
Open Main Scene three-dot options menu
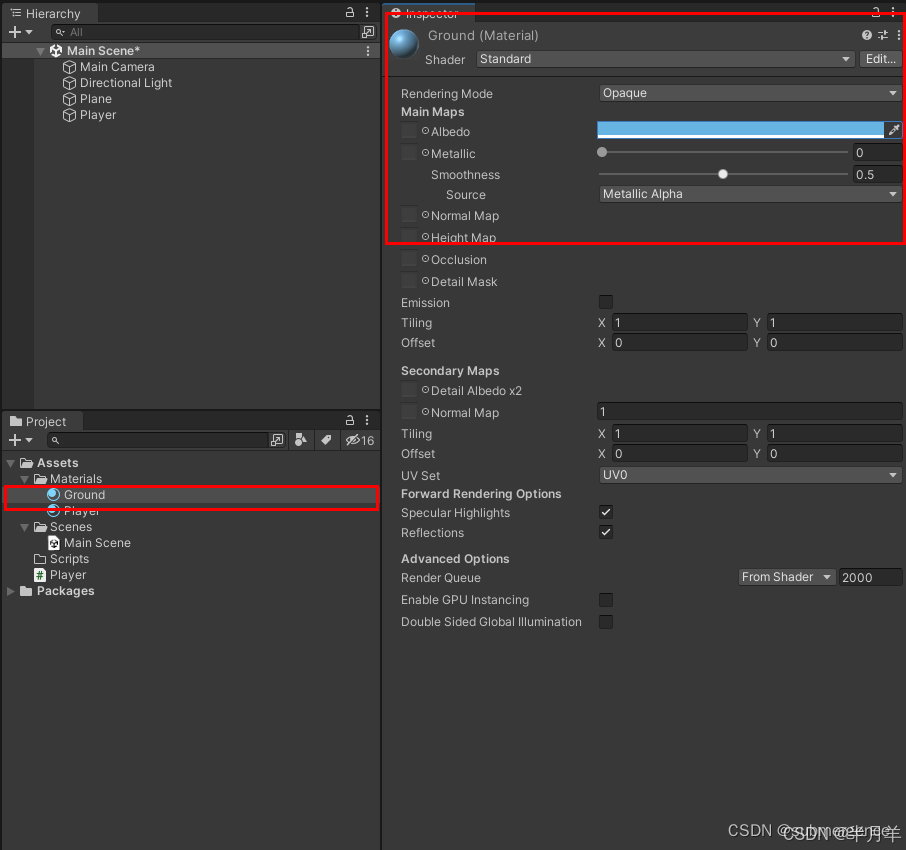[367, 51]
